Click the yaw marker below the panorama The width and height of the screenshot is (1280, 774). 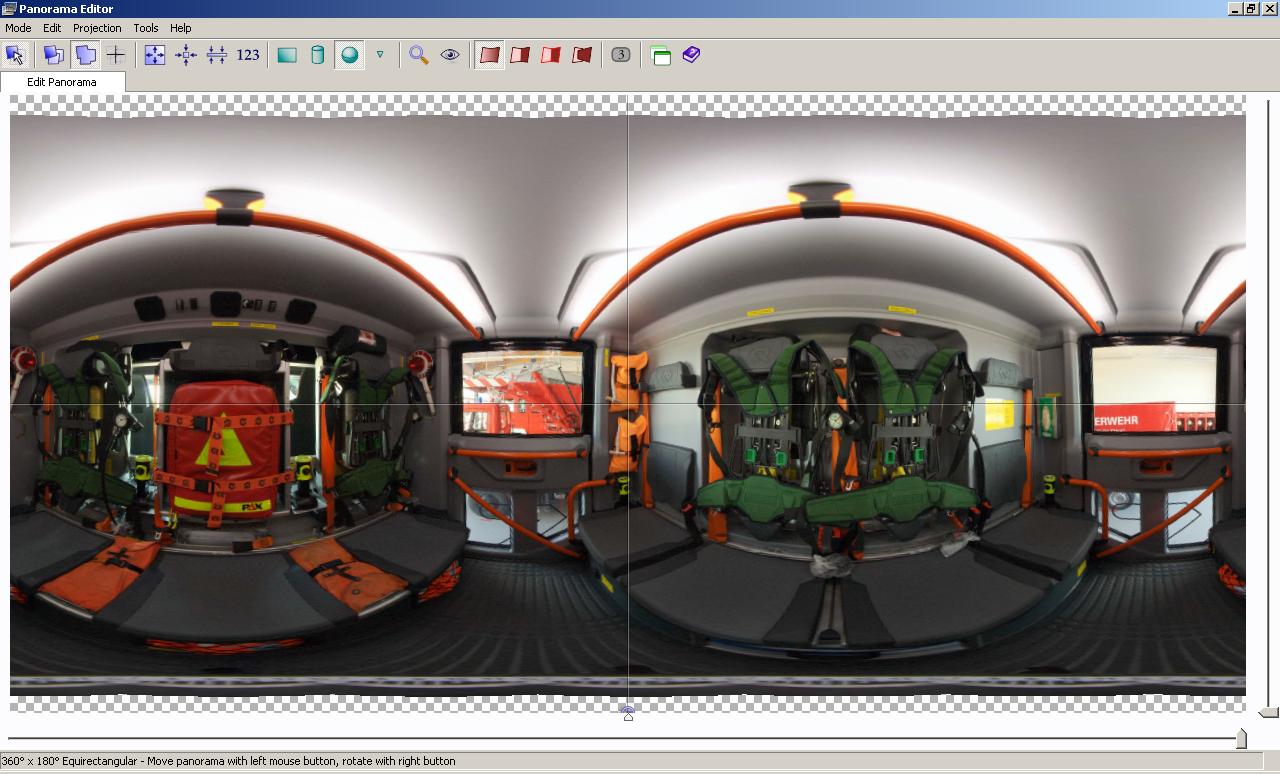(x=628, y=713)
